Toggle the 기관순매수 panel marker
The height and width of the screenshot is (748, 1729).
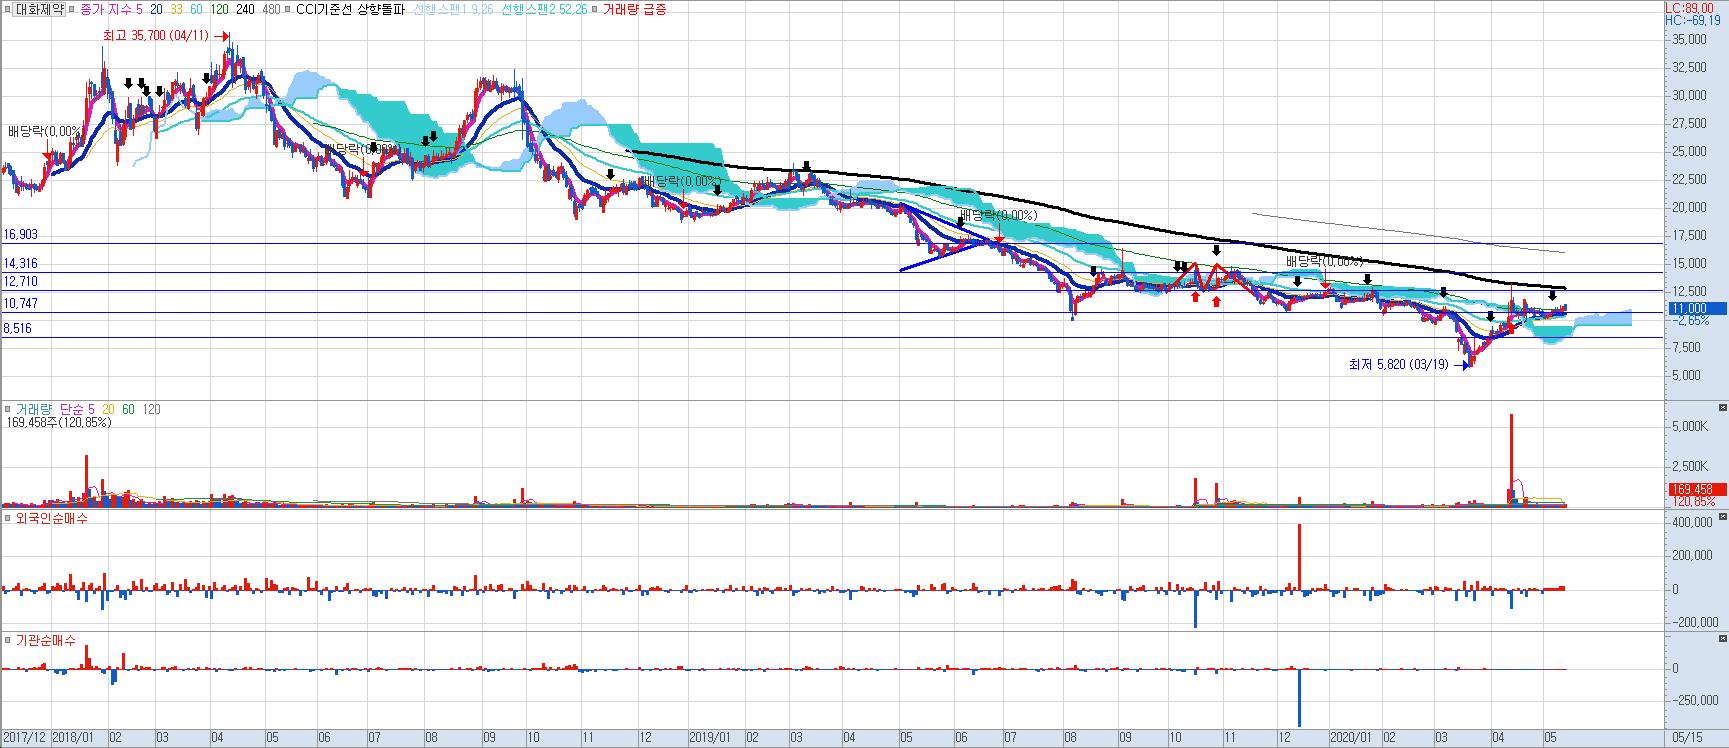(7, 640)
